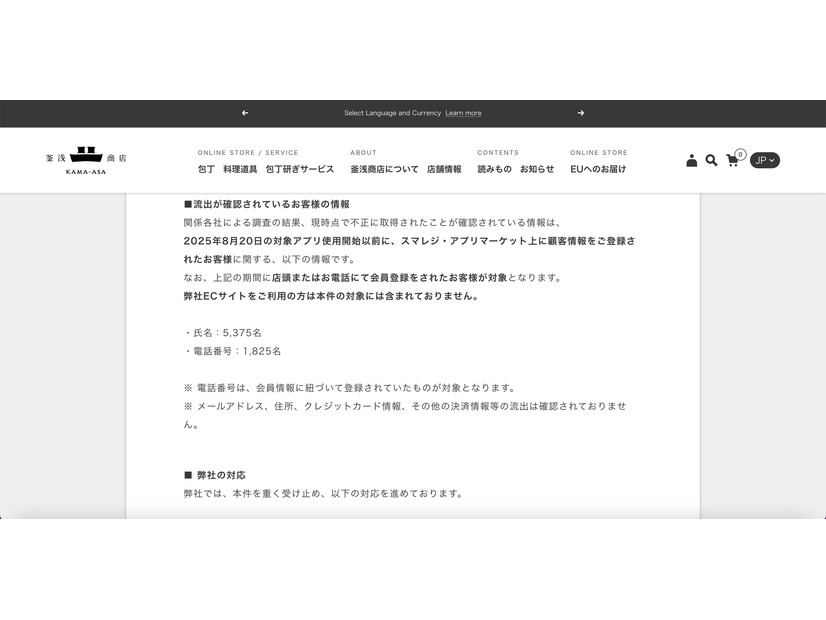826x620 pixels.
Task: Open the 釜浅商店について page link
Action: (386, 170)
